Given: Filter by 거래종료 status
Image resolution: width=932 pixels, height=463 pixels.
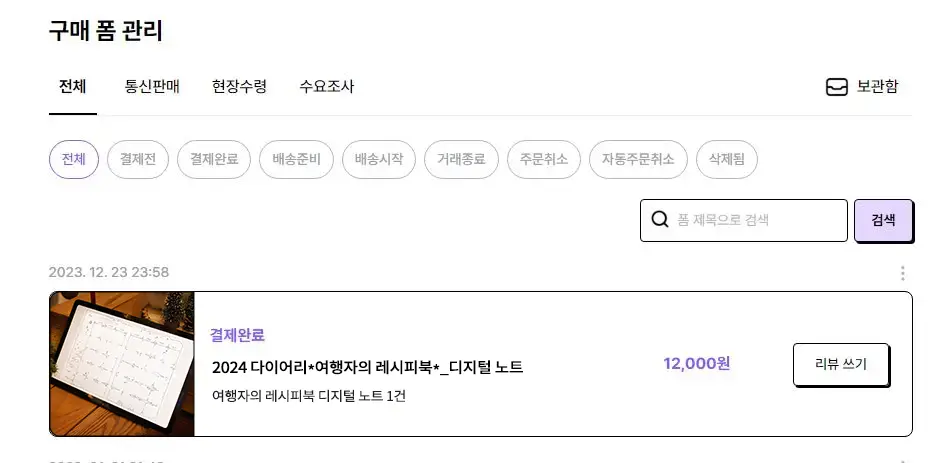Looking at the screenshot, I should coord(461,160).
